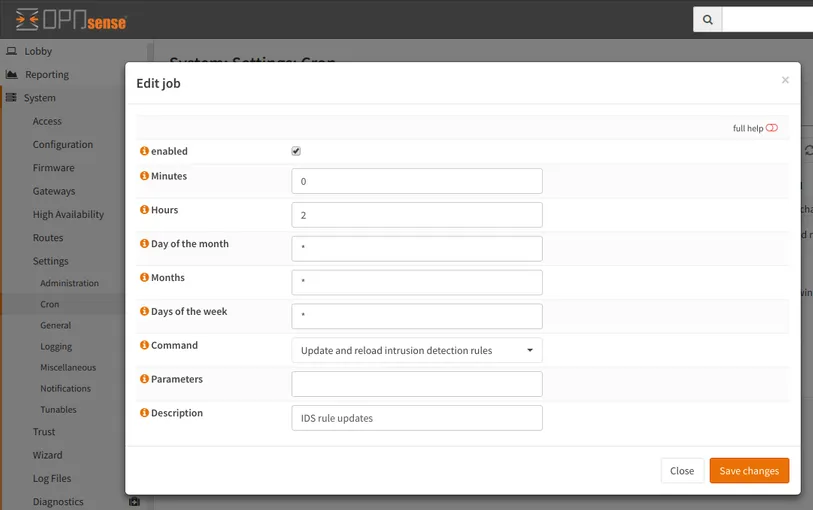
Task: Toggle the full help switch
Action: click(771, 128)
